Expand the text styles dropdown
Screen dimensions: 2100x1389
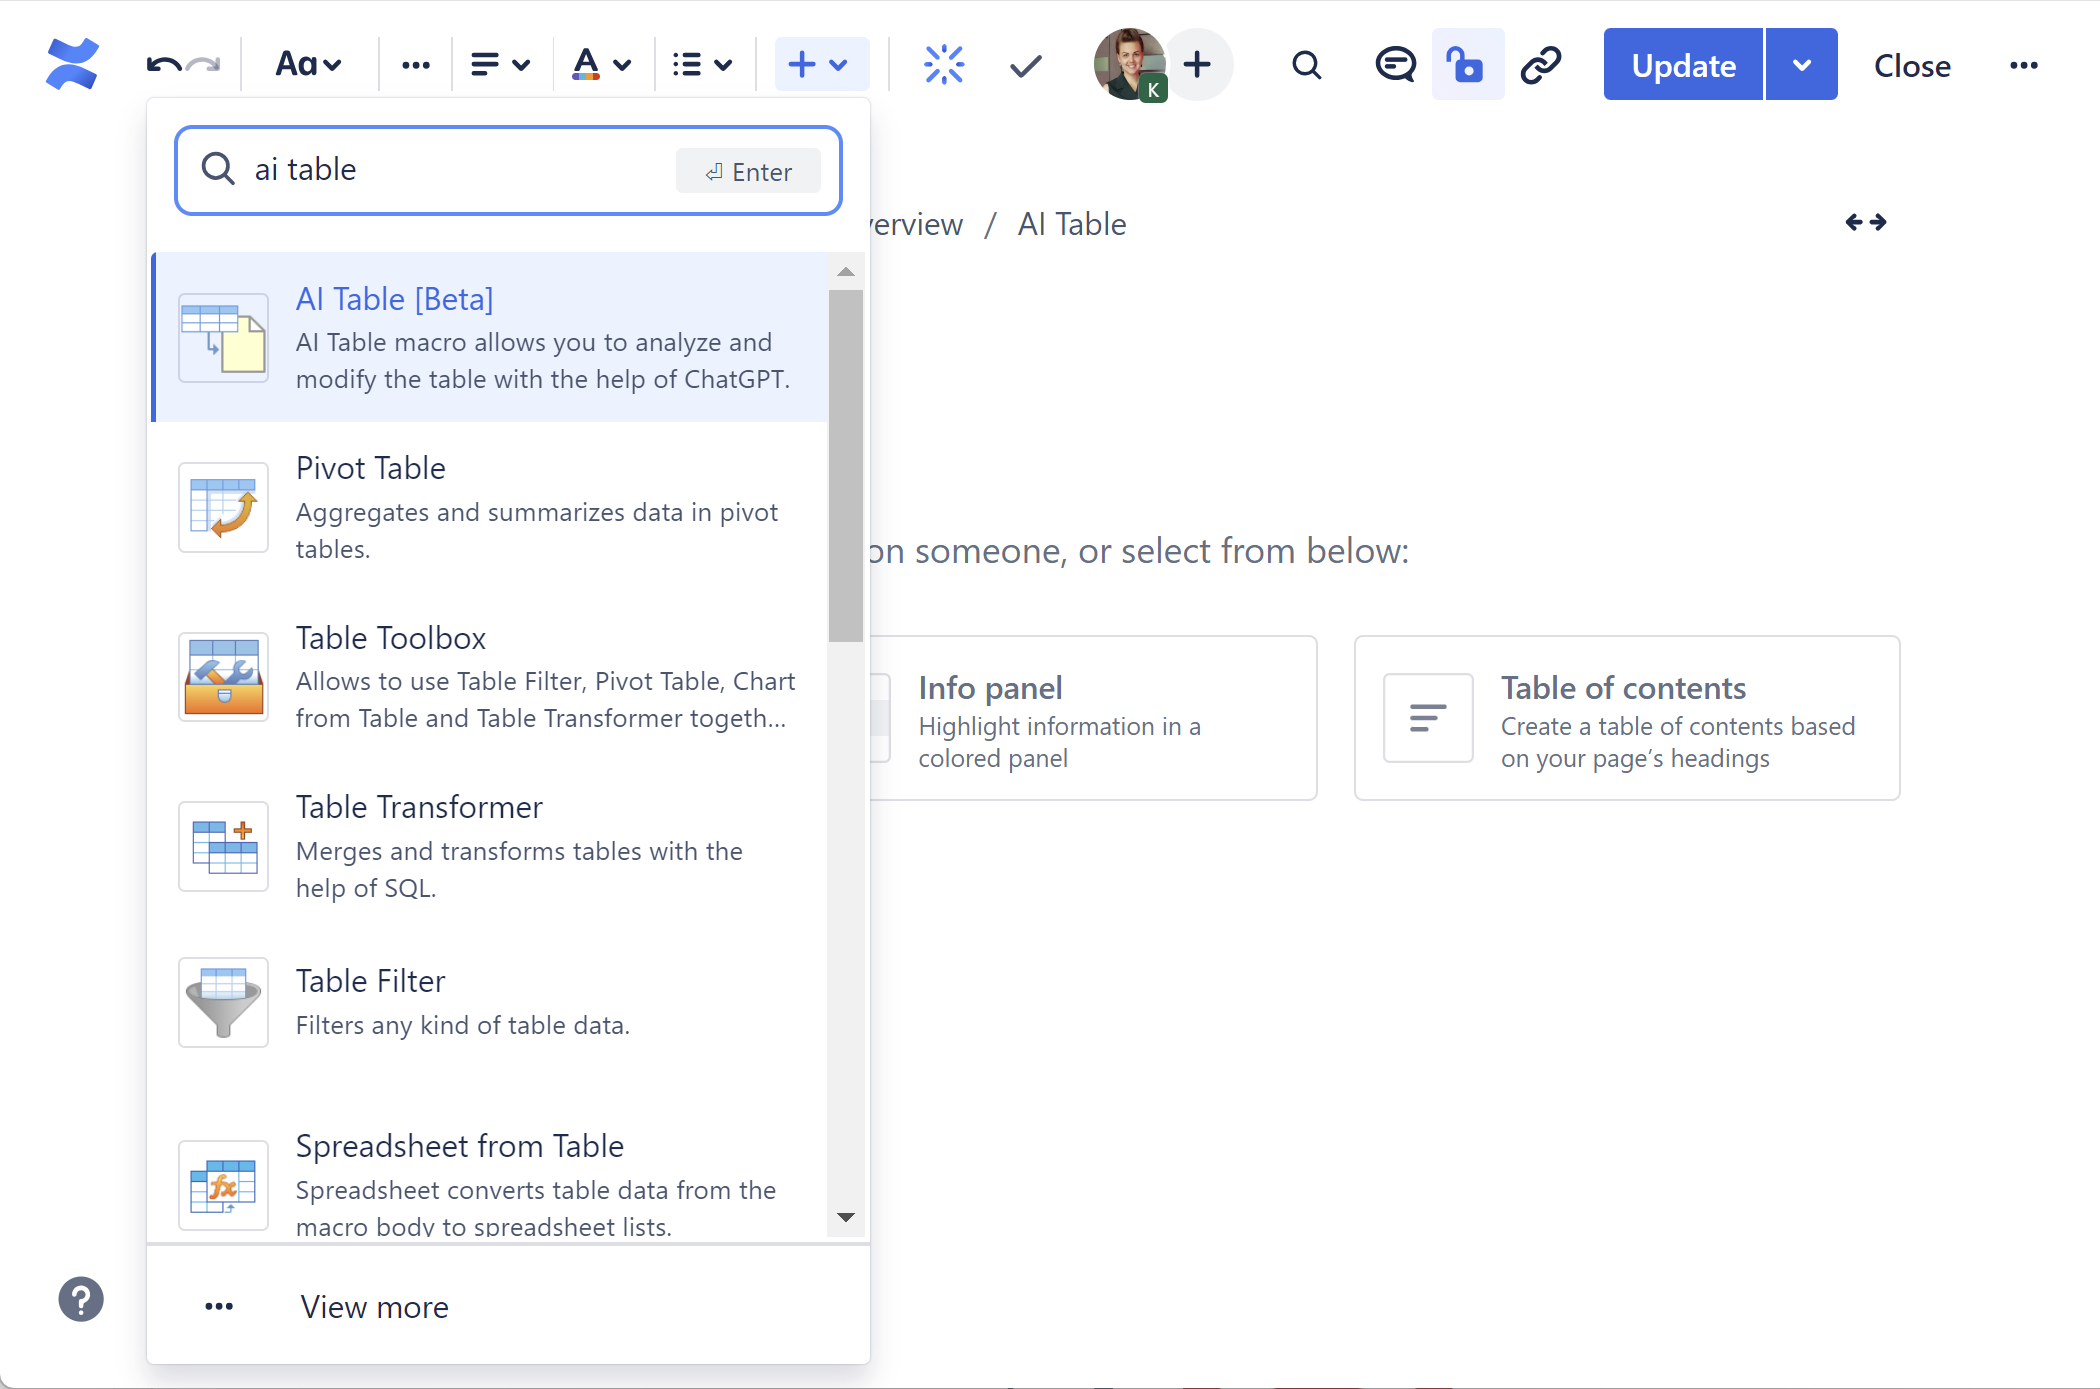(308, 66)
